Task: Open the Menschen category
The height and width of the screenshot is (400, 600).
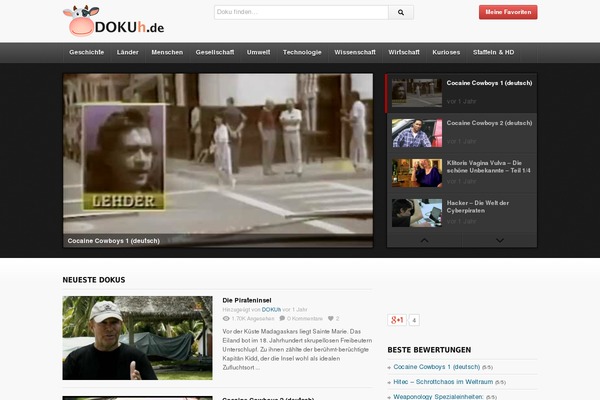Action: pos(167,52)
